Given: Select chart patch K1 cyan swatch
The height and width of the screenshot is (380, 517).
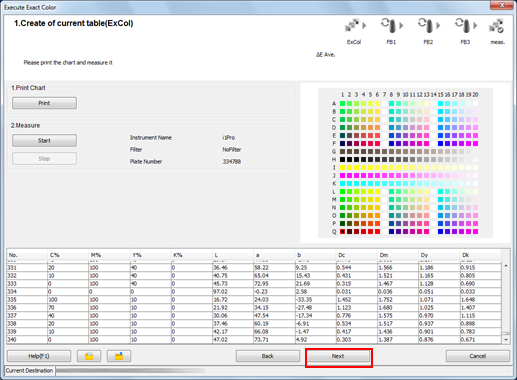Looking at the screenshot, I should pos(342,184).
